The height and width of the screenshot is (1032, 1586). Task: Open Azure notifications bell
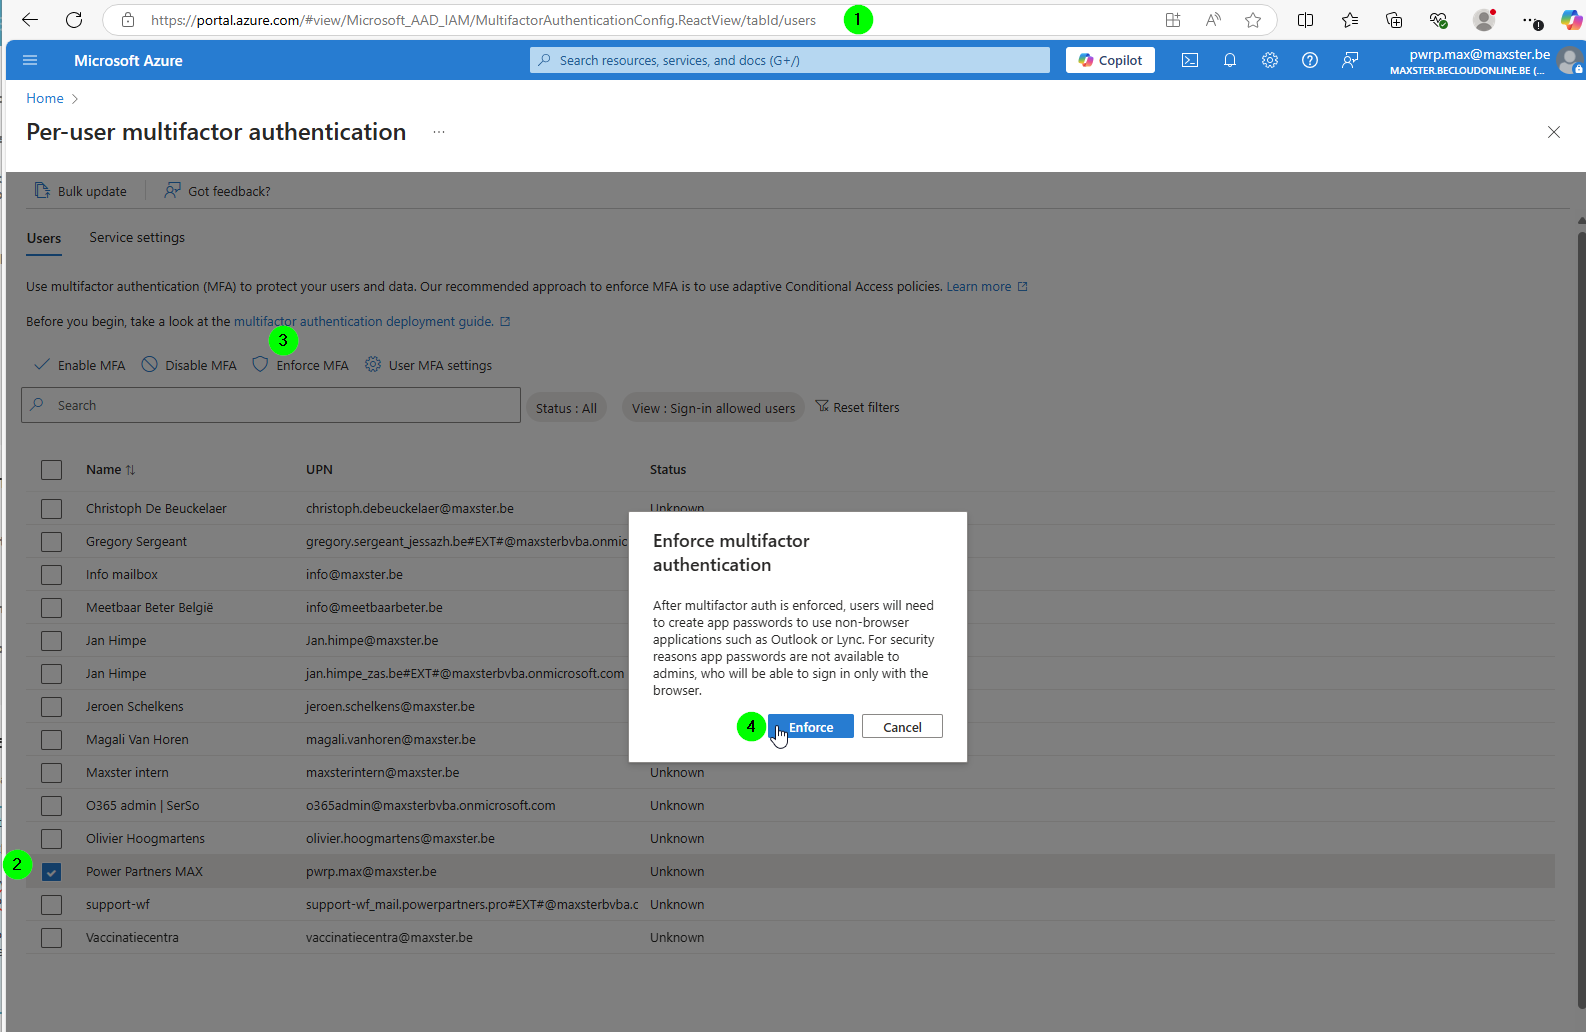1230,60
